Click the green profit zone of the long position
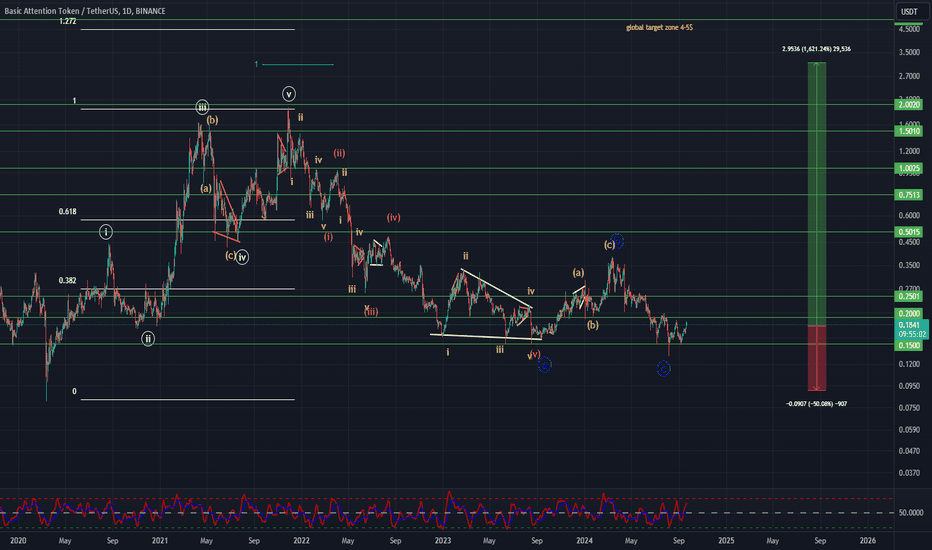 pos(817,194)
